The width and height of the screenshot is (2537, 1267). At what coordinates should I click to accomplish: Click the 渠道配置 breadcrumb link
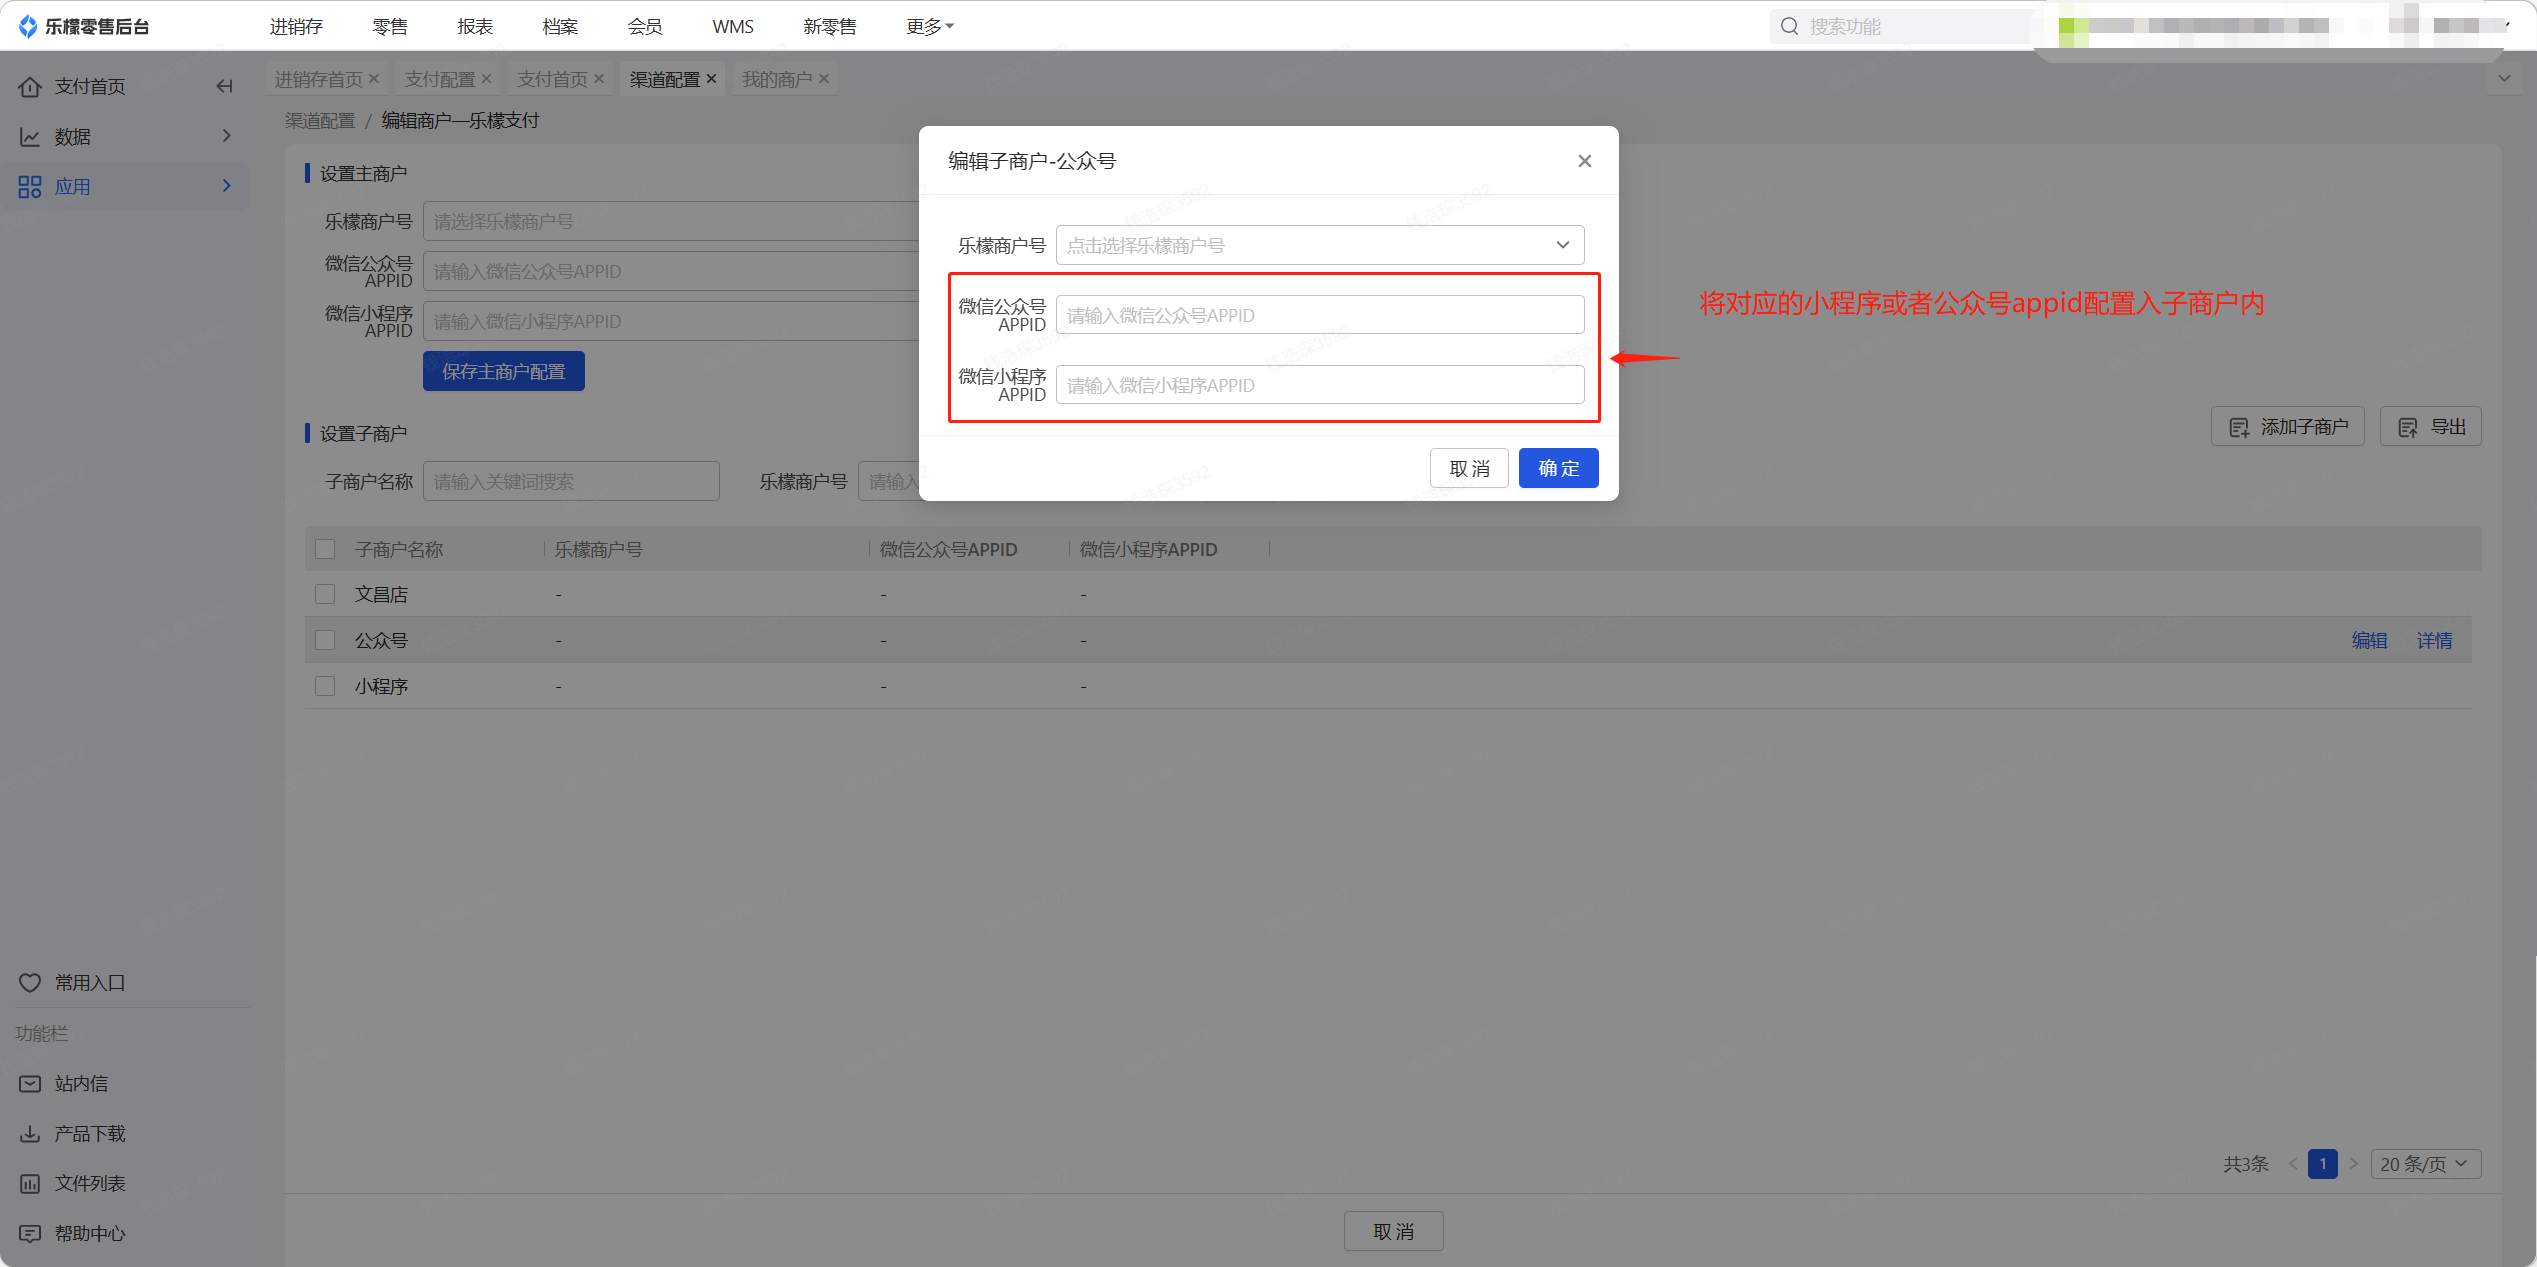coord(320,121)
